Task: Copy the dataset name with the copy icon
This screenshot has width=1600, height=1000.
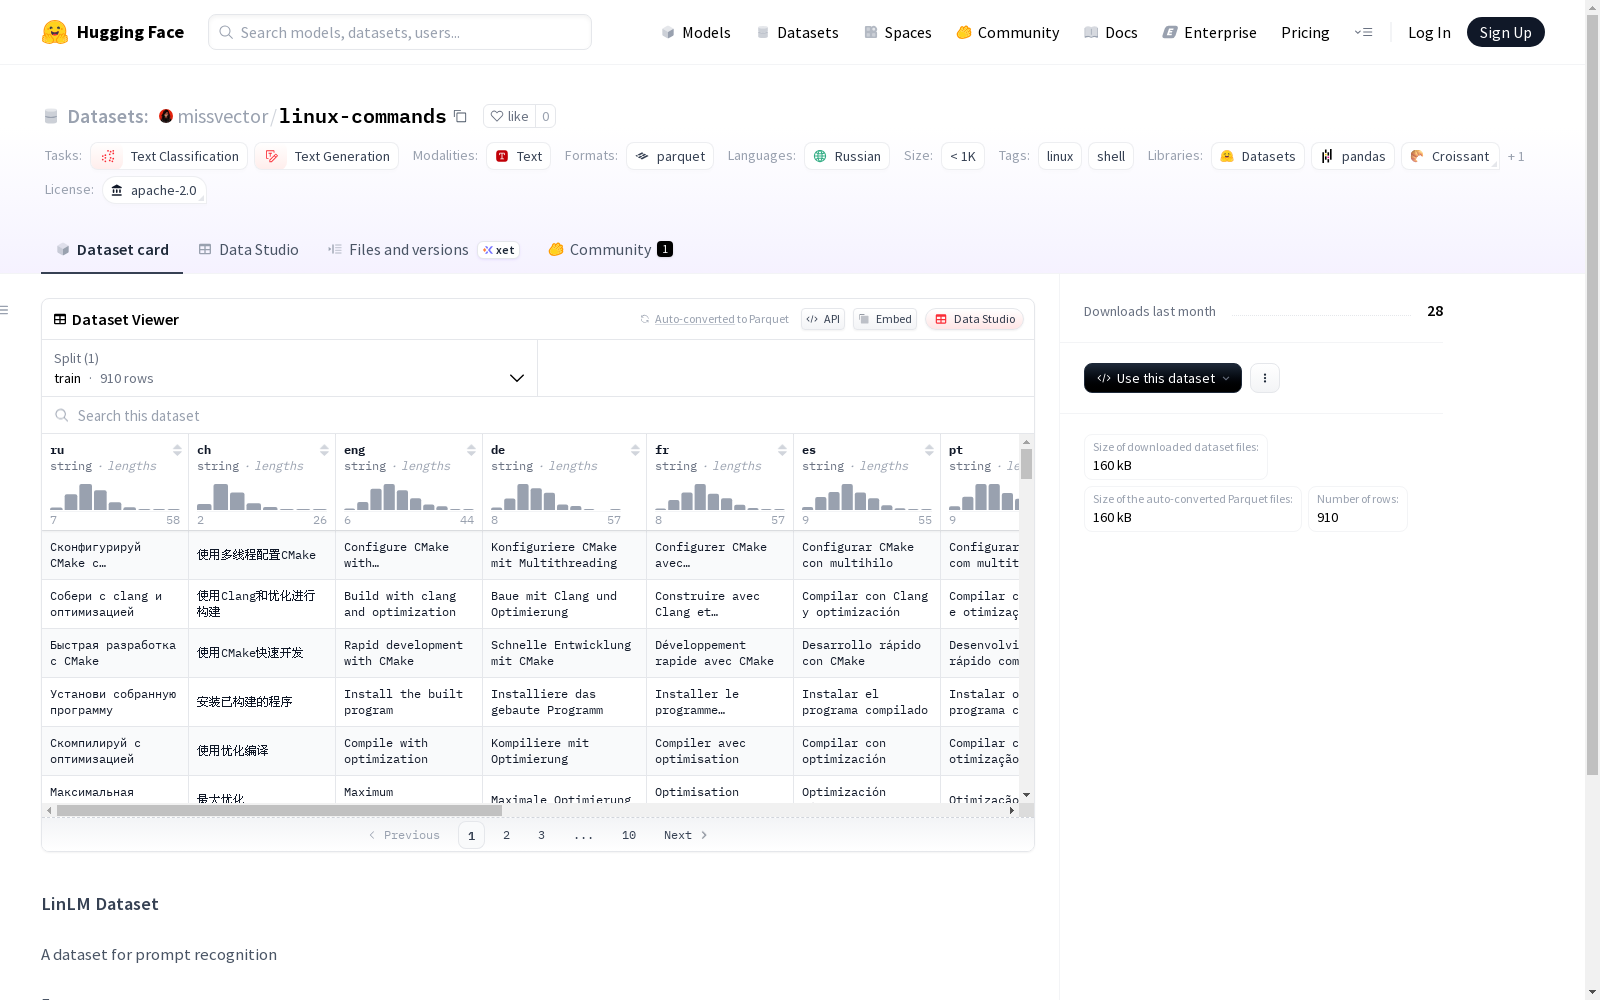Action: coord(460,116)
